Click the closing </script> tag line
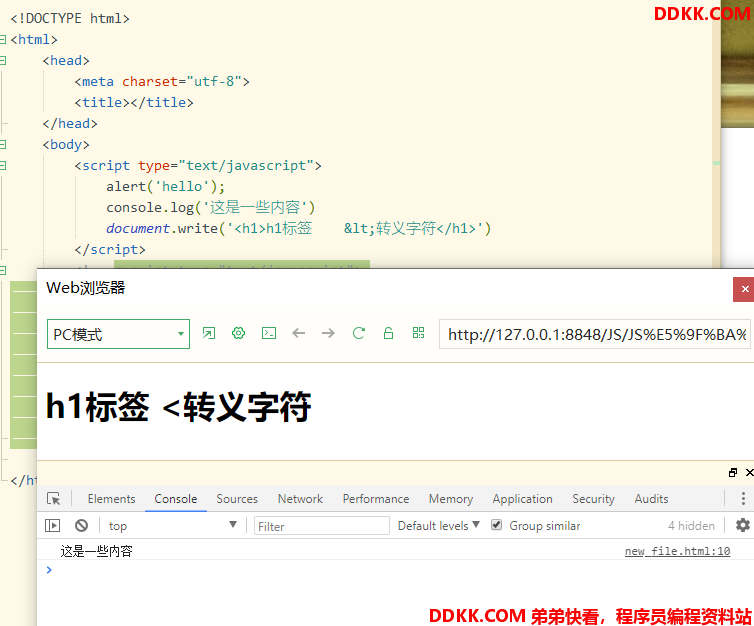This screenshot has height=626, width=754. (x=110, y=250)
